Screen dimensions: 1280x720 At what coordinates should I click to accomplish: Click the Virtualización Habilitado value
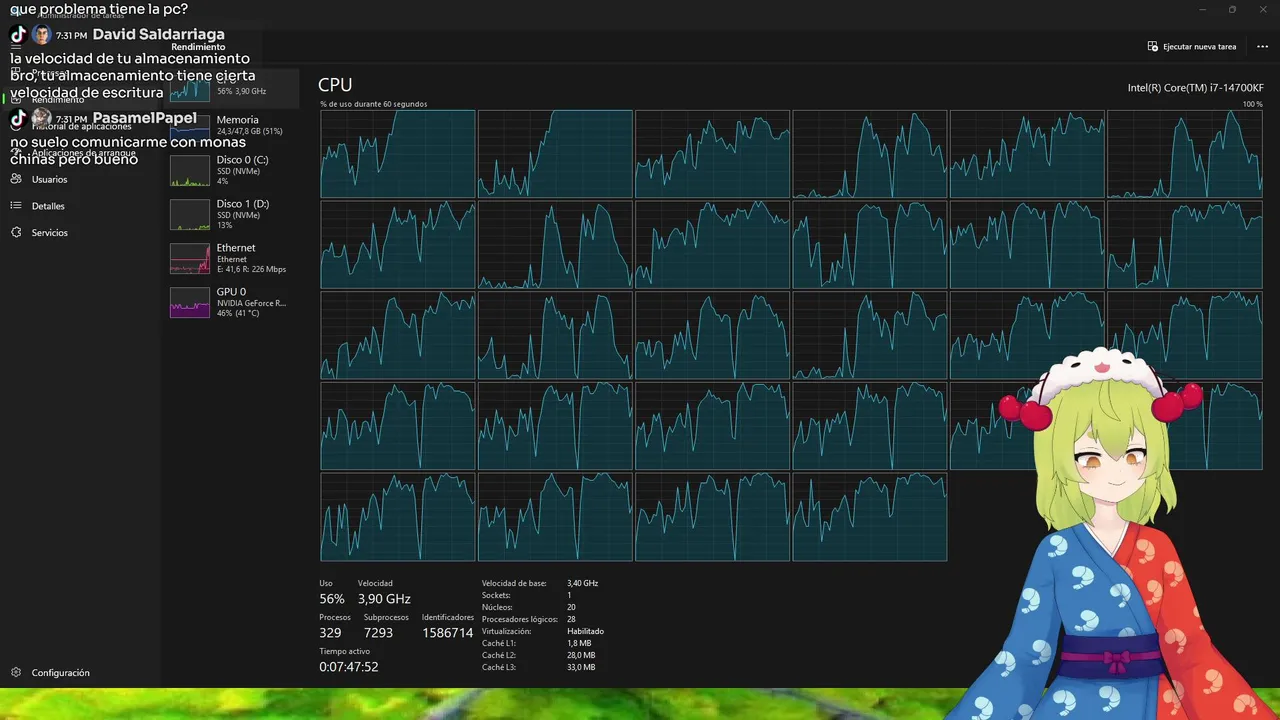pyautogui.click(x=585, y=631)
